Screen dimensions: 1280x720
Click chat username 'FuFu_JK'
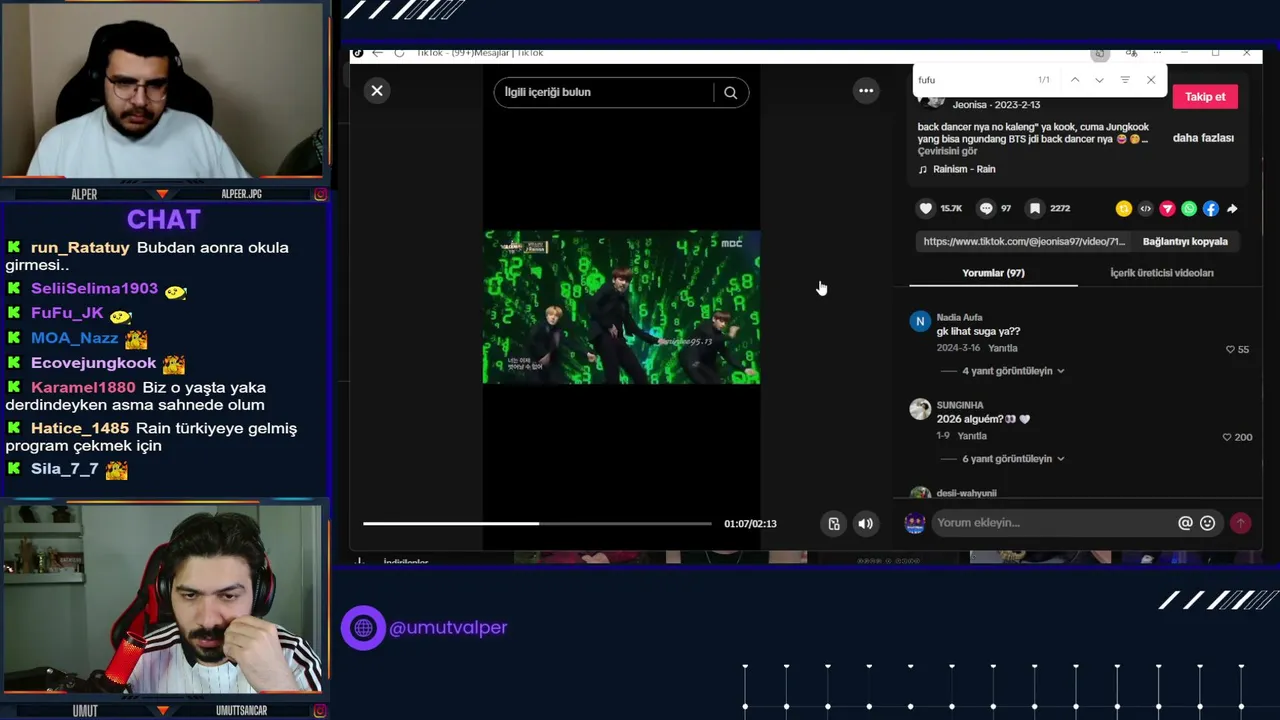[67, 313]
